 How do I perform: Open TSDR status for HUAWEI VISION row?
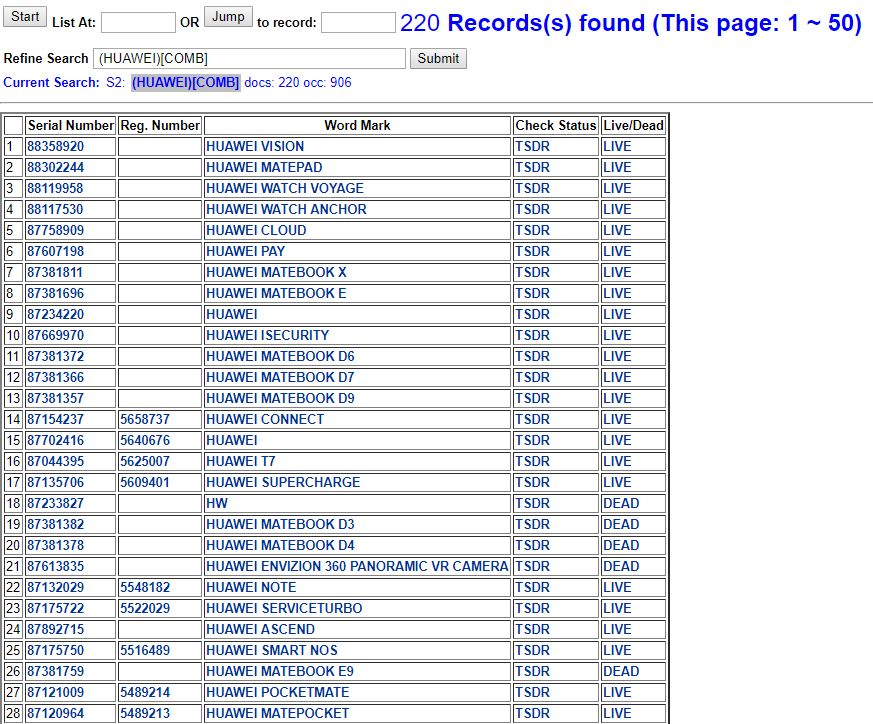pyautogui.click(x=532, y=146)
